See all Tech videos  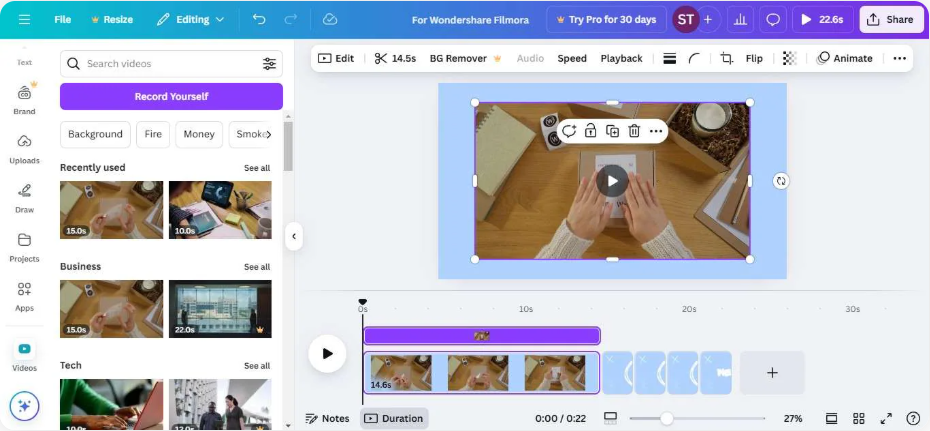click(257, 366)
